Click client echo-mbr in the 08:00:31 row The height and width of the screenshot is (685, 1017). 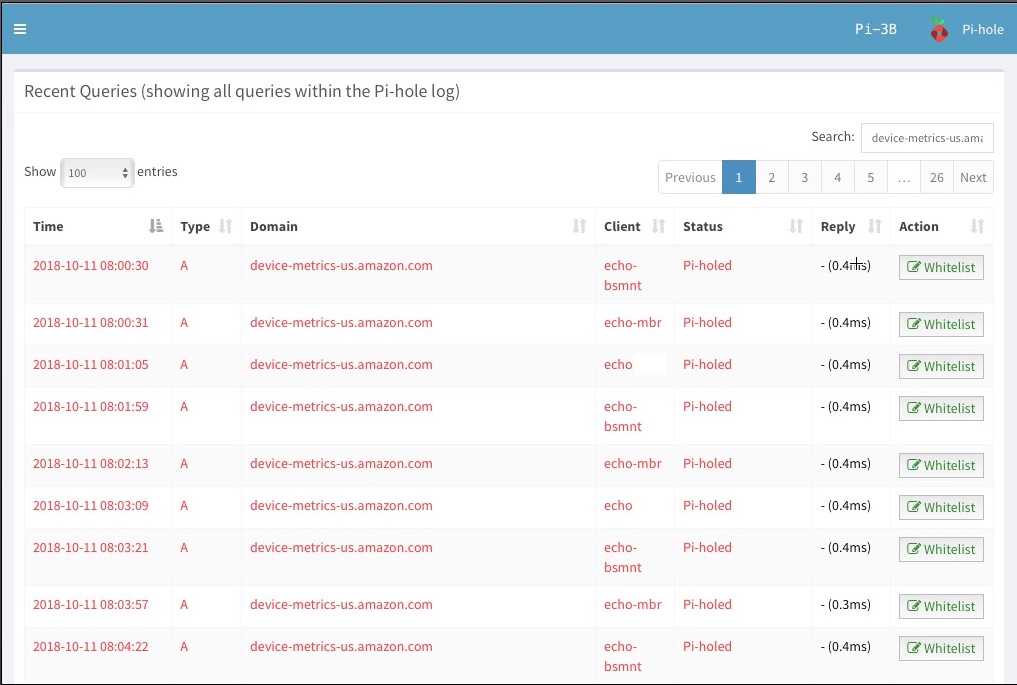point(632,322)
